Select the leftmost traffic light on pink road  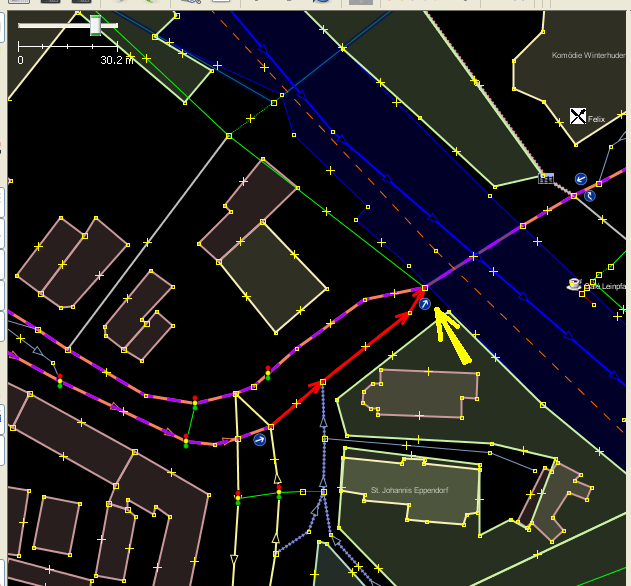(x=60, y=381)
